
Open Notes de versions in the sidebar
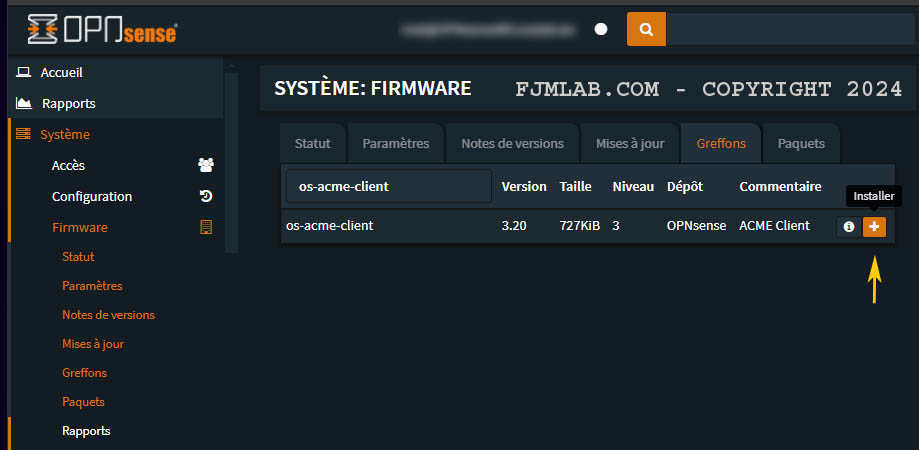[108, 315]
